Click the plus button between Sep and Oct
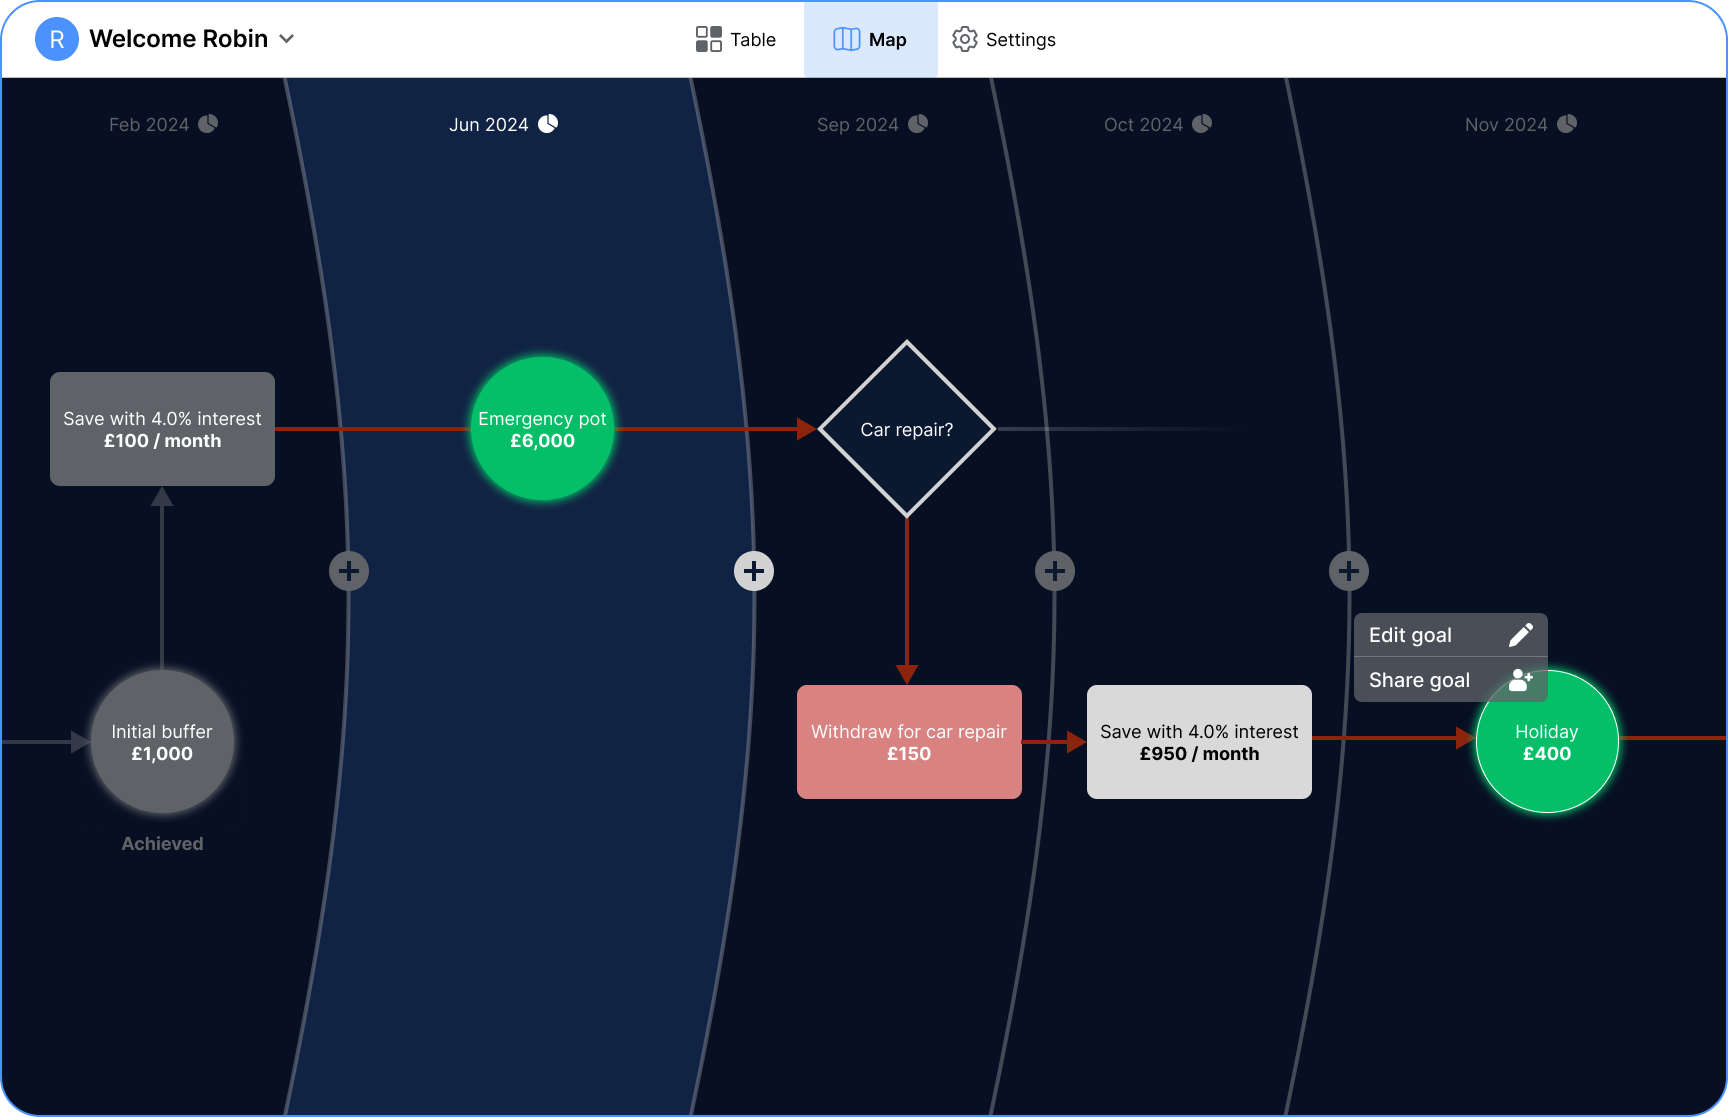Image resolution: width=1728 pixels, height=1117 pixels. [1055, 571]
